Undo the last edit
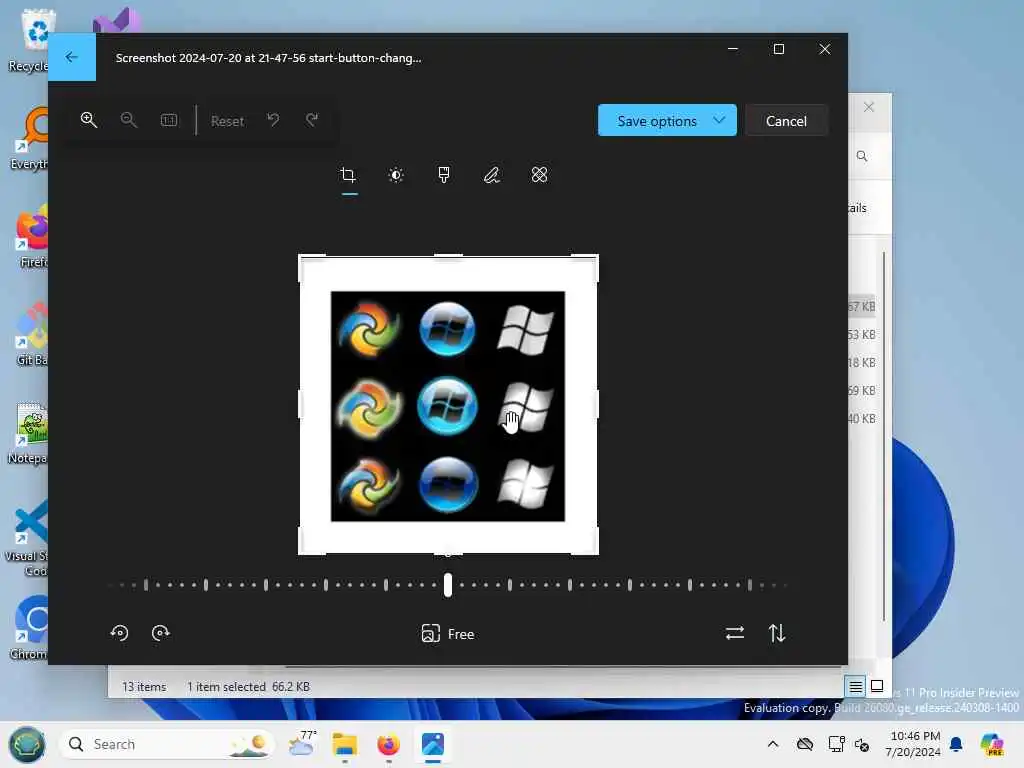The width and height of the screenshot is (1024, 768). [273, 120]
